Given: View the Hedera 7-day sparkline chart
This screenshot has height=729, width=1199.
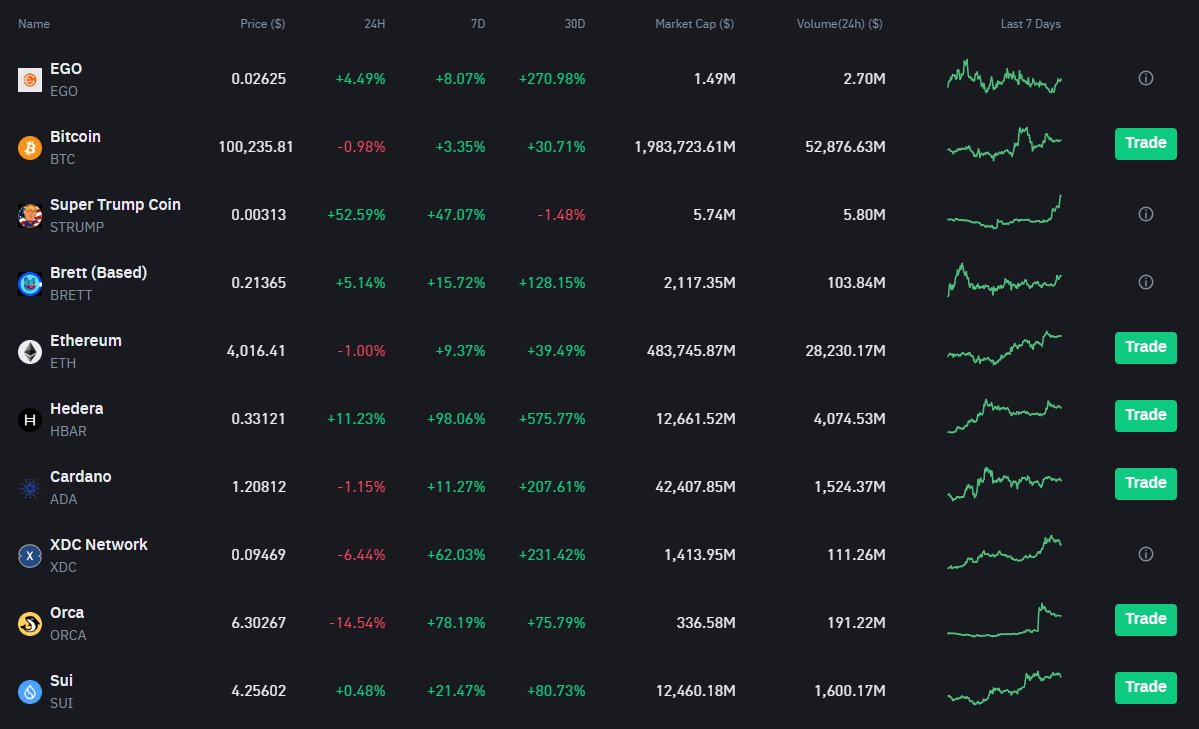Looking at the screenshot, I should tap(1004, 416).
